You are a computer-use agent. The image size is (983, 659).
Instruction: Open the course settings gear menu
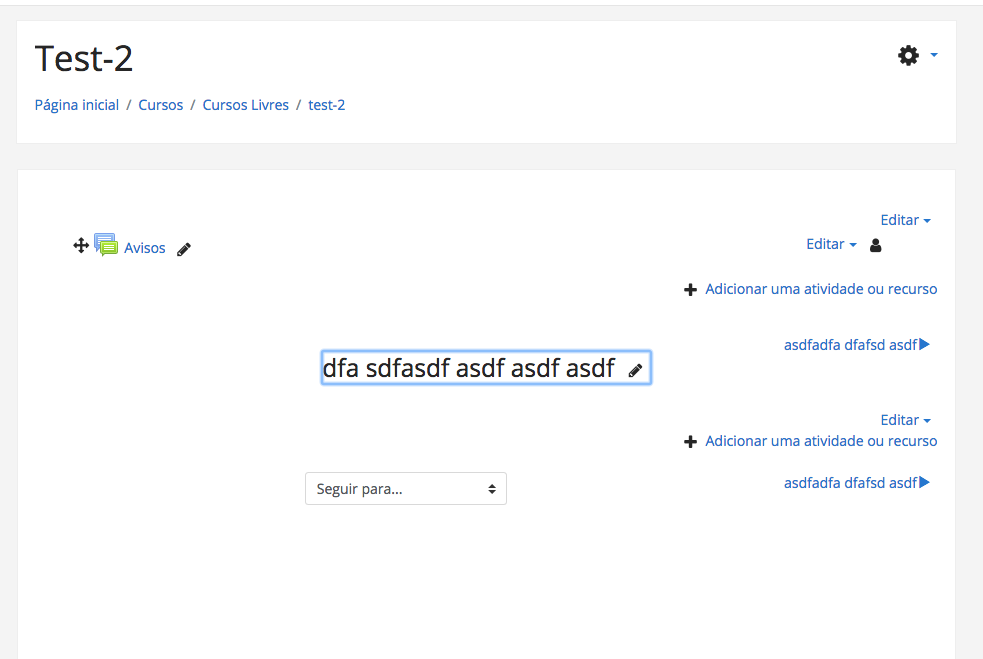click(917, 56)
